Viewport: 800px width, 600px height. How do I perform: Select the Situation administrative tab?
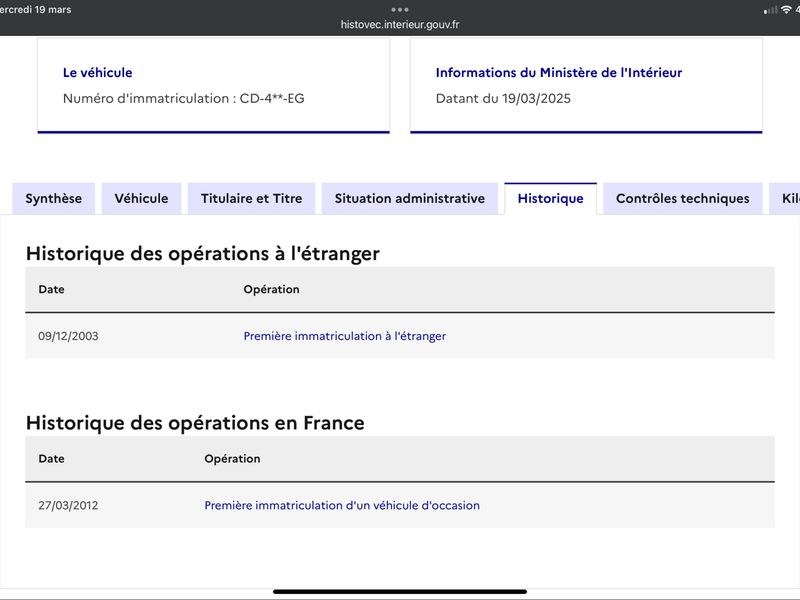(410, 198)
